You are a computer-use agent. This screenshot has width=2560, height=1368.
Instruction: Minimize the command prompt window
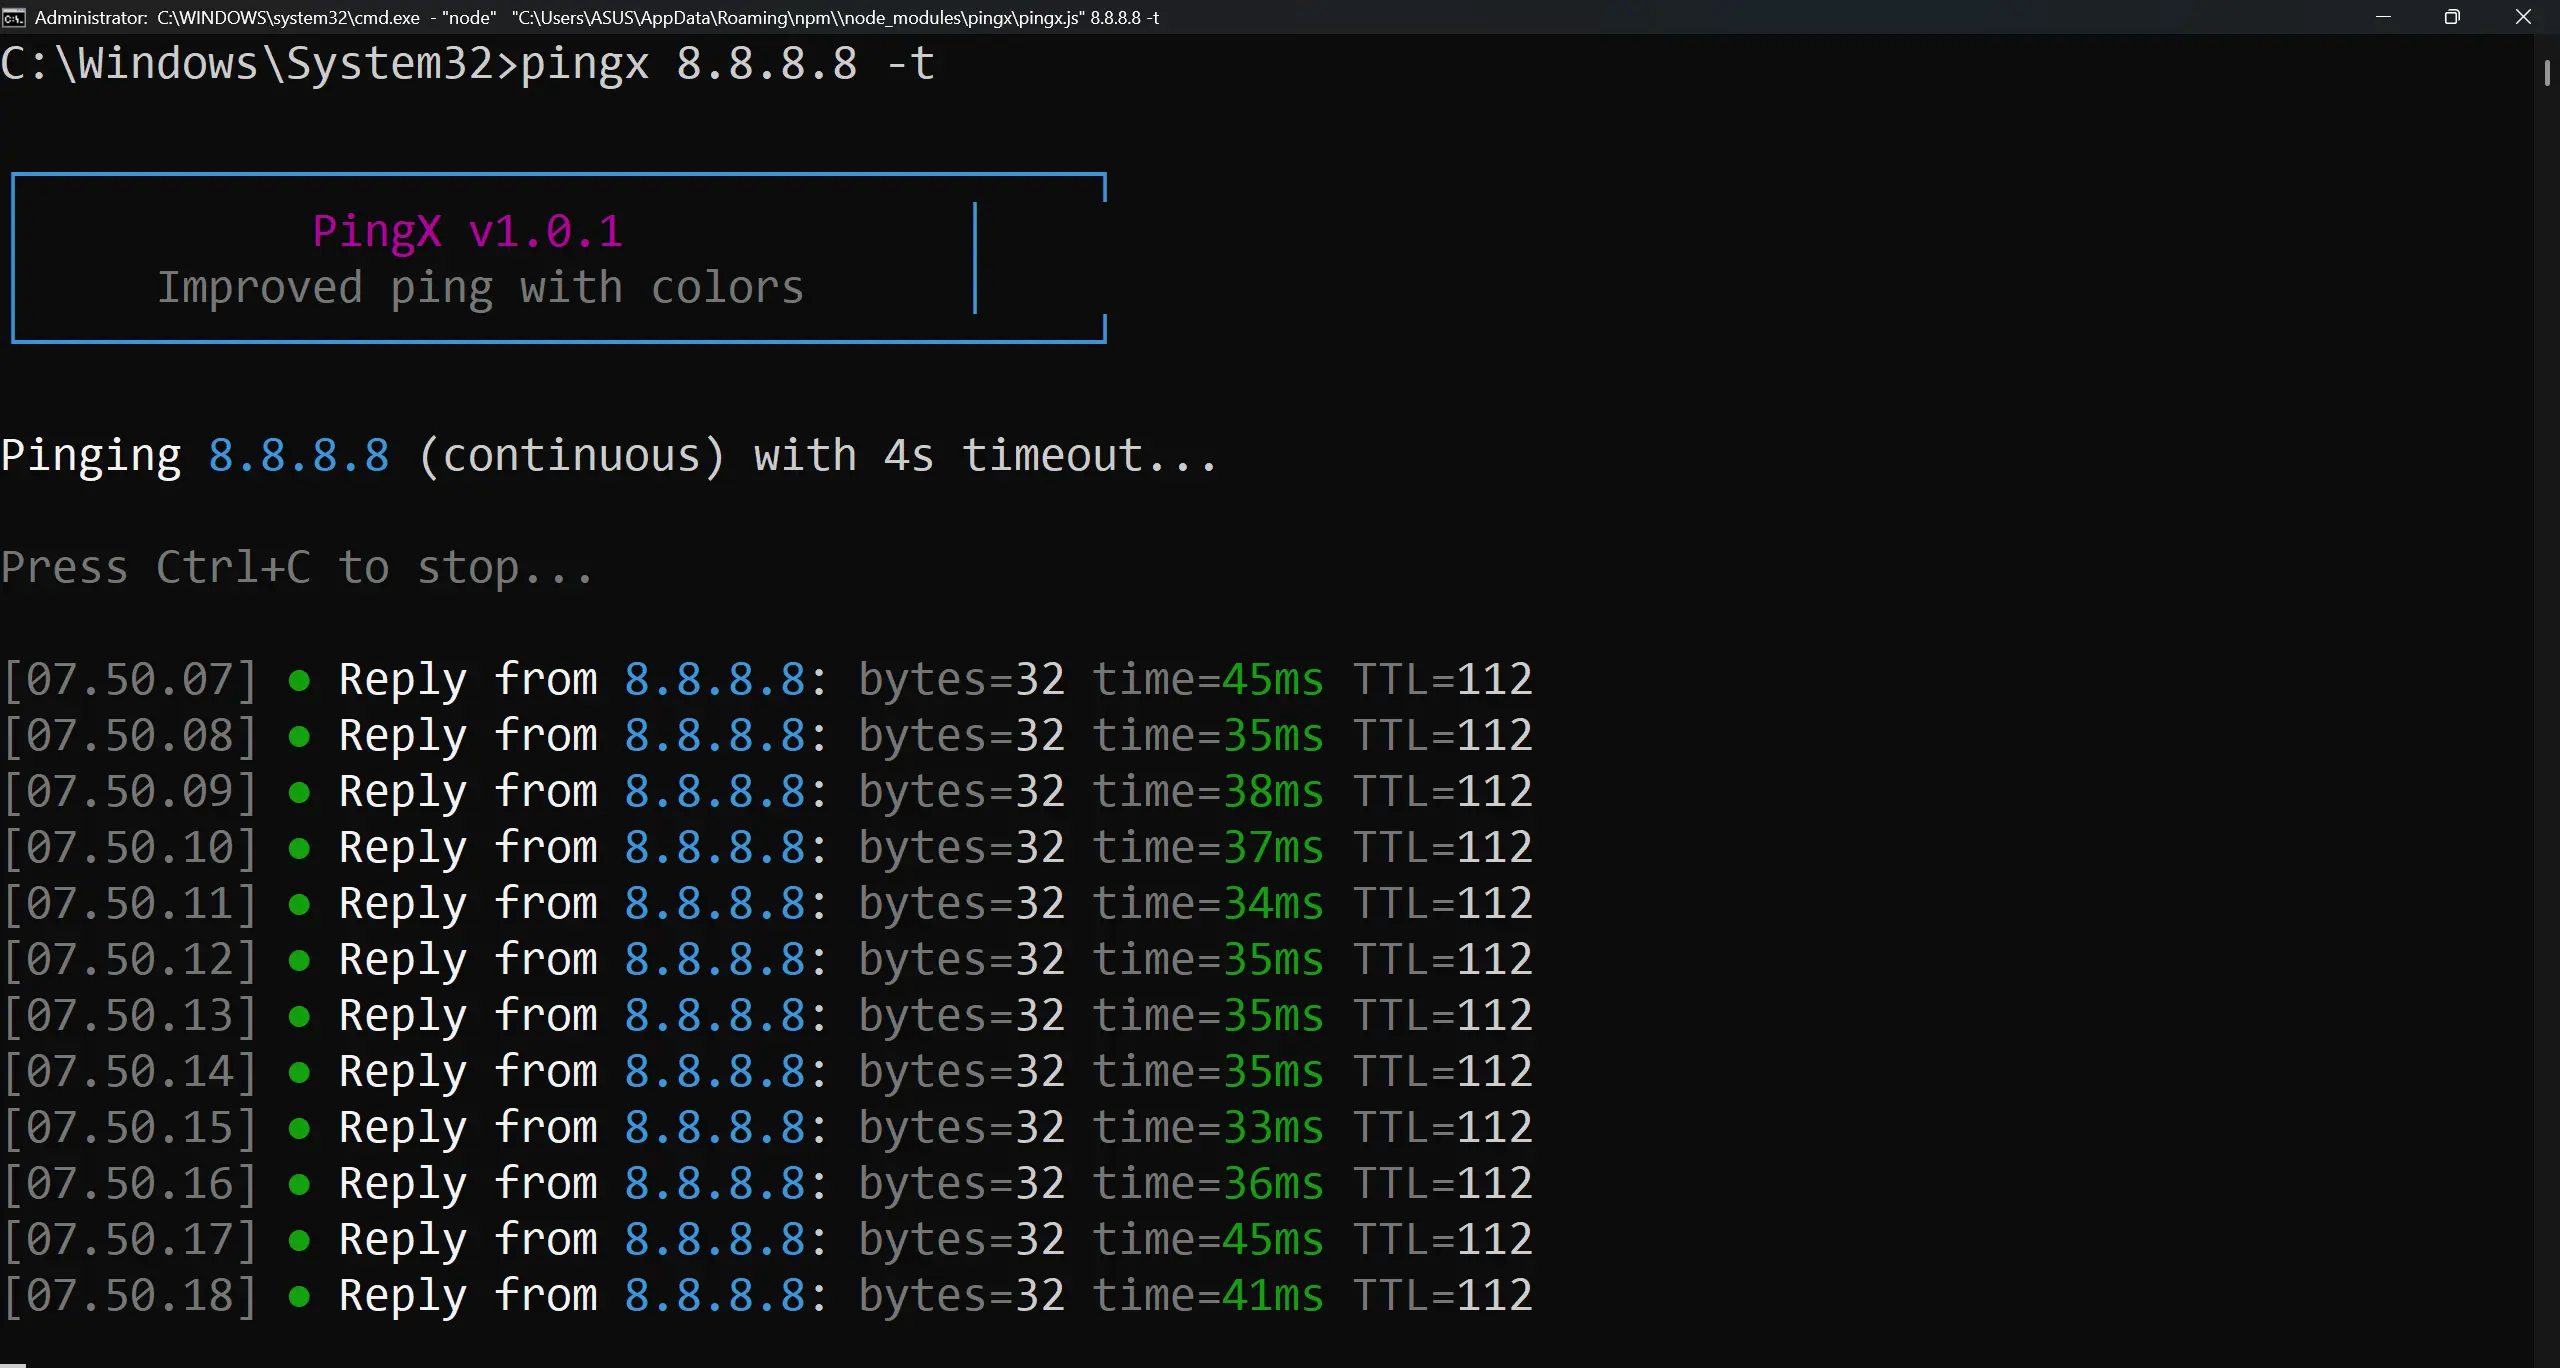point(2383,16)
